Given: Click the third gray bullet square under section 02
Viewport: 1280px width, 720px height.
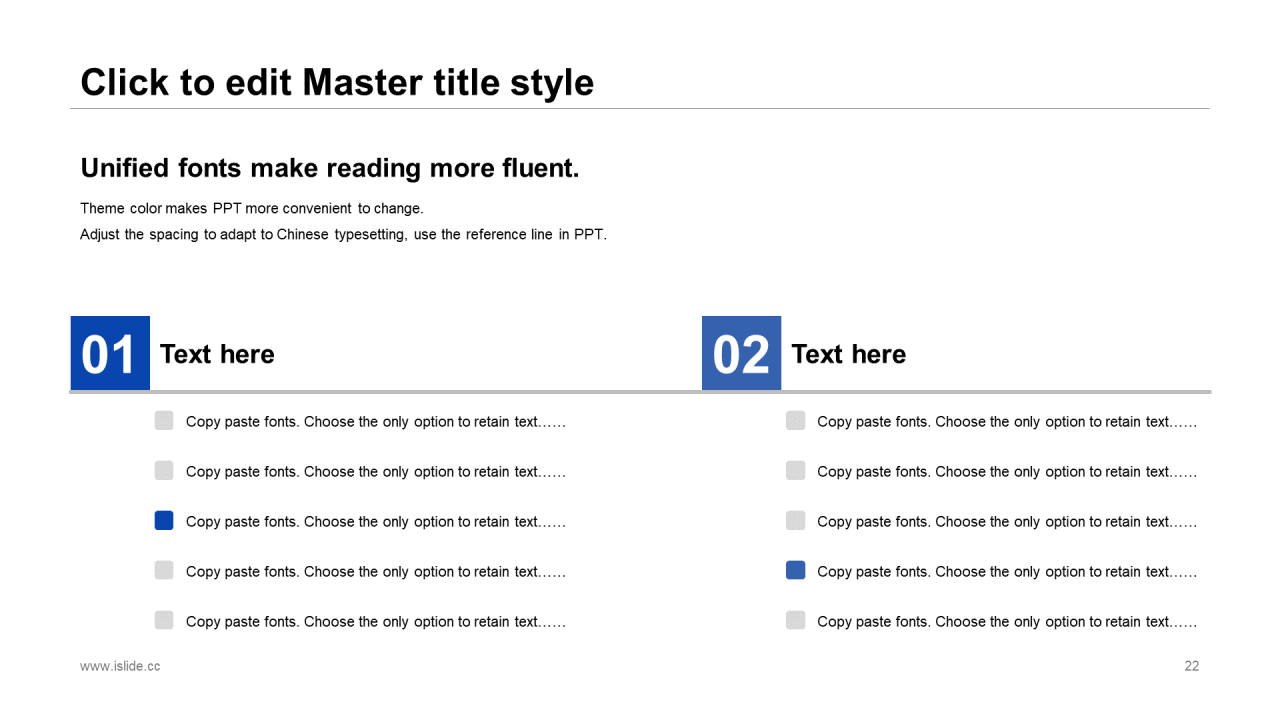Looking at the screenshot, I should (x=795, y=521).
